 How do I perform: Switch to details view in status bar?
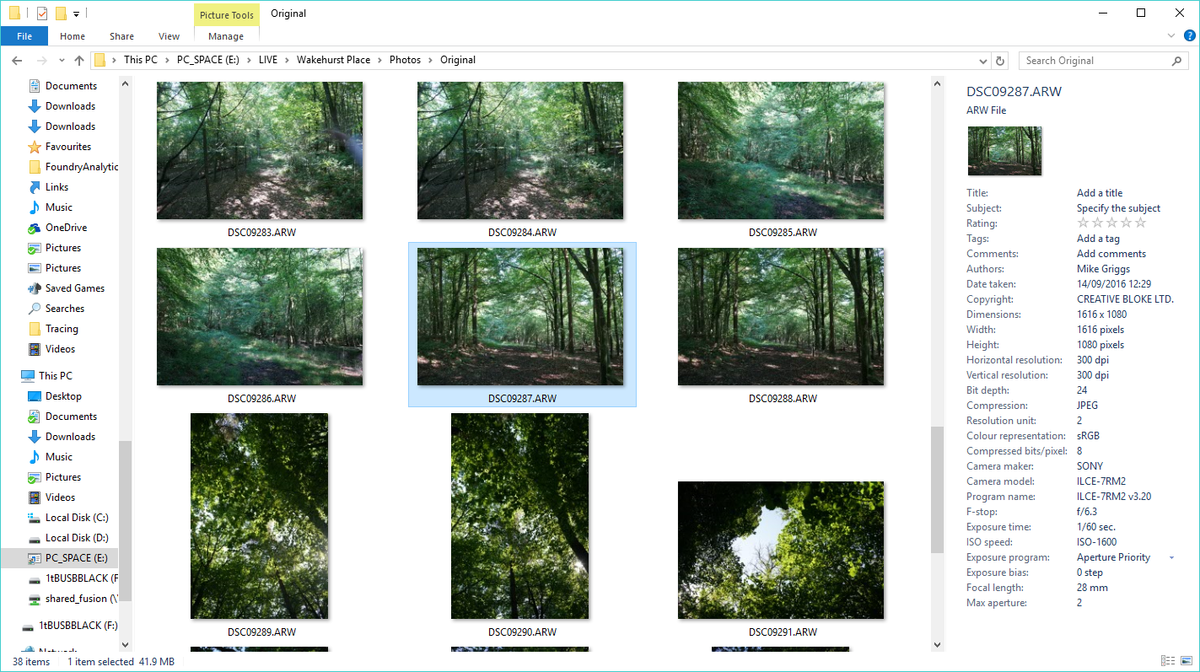click(1168, 660)
